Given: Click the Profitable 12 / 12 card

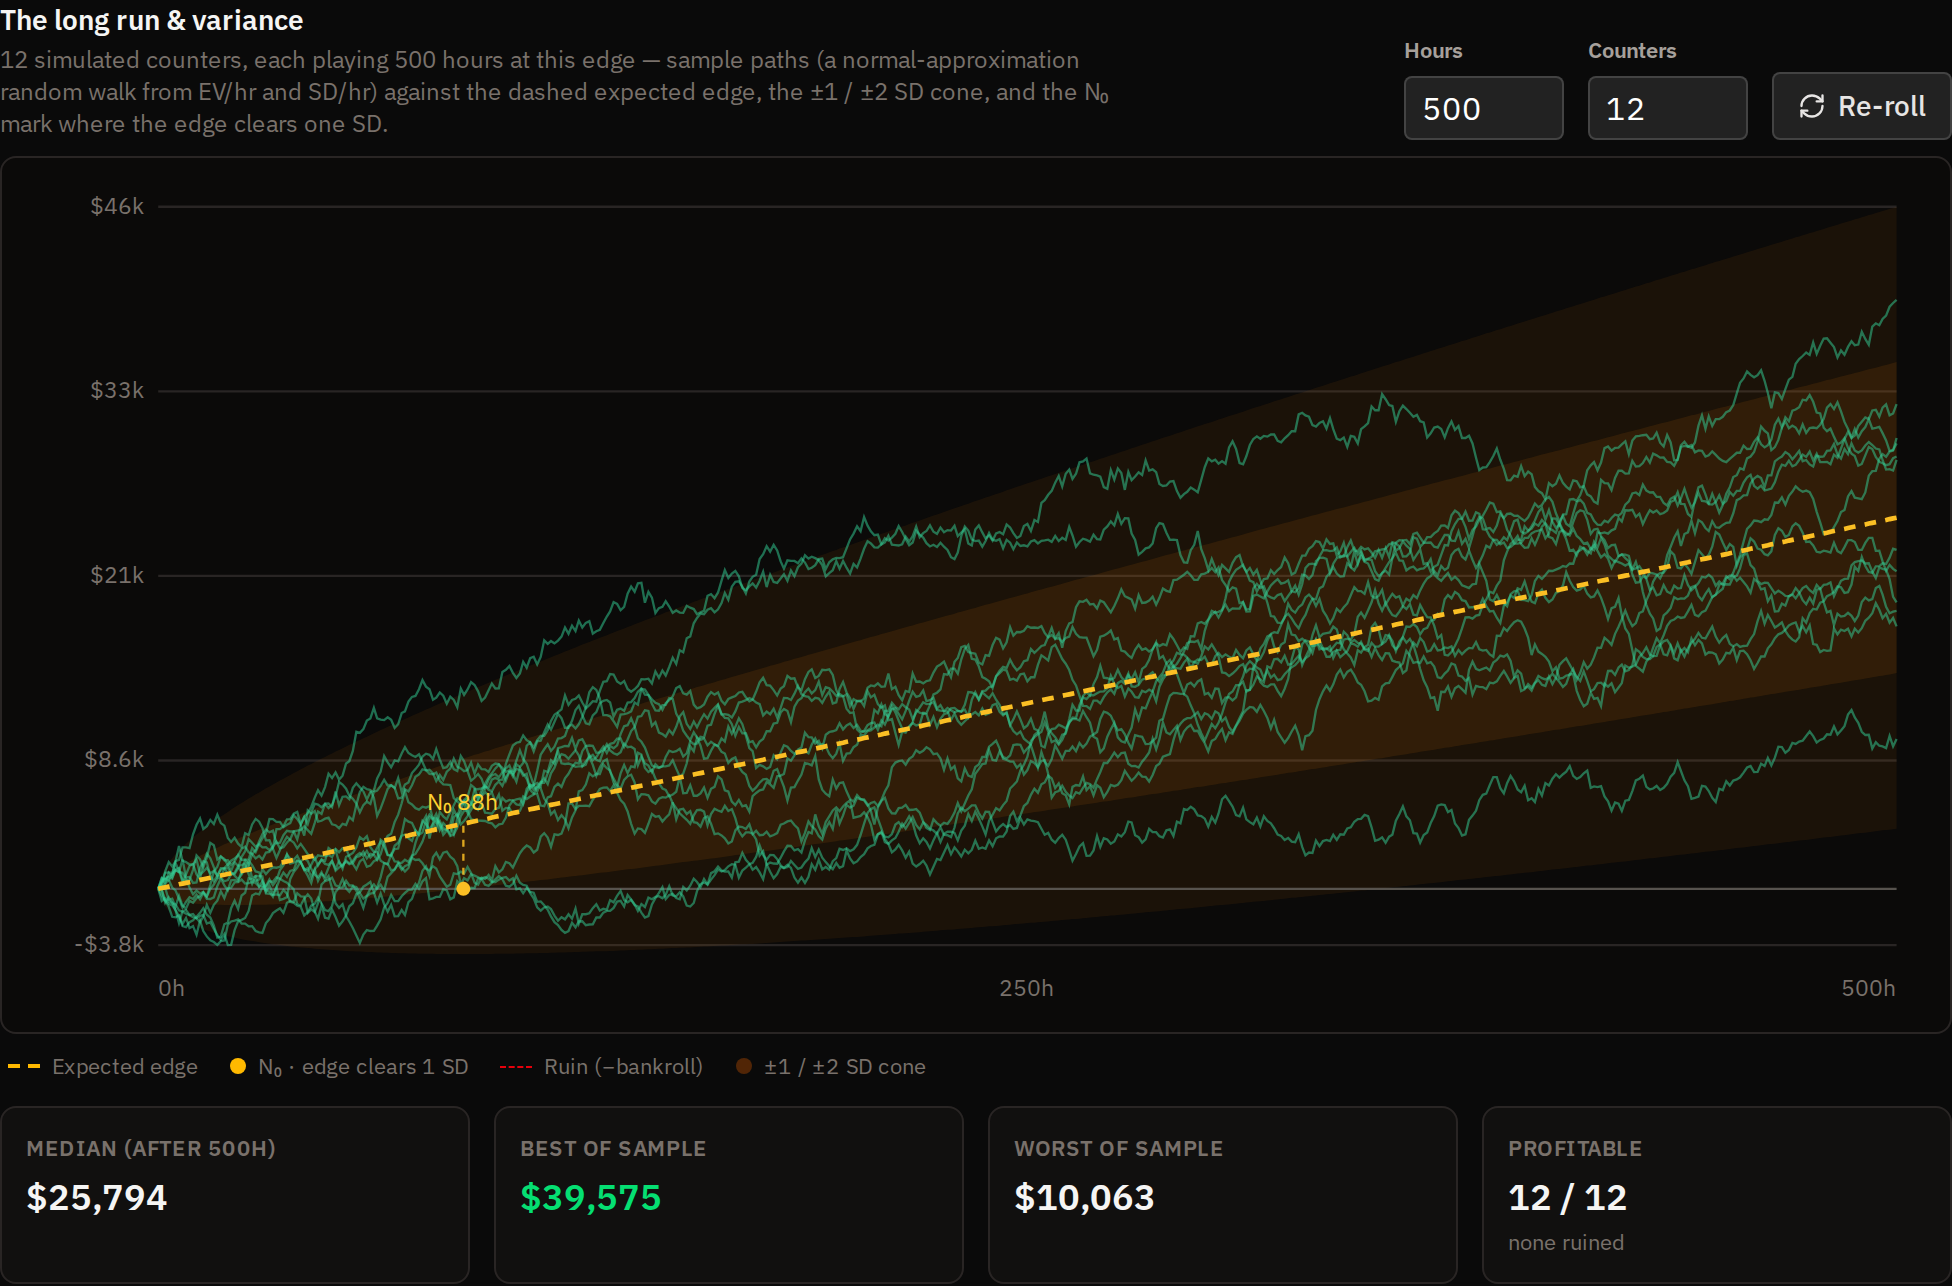Looking at the screenshot, I should (x=1716, y=1194).
